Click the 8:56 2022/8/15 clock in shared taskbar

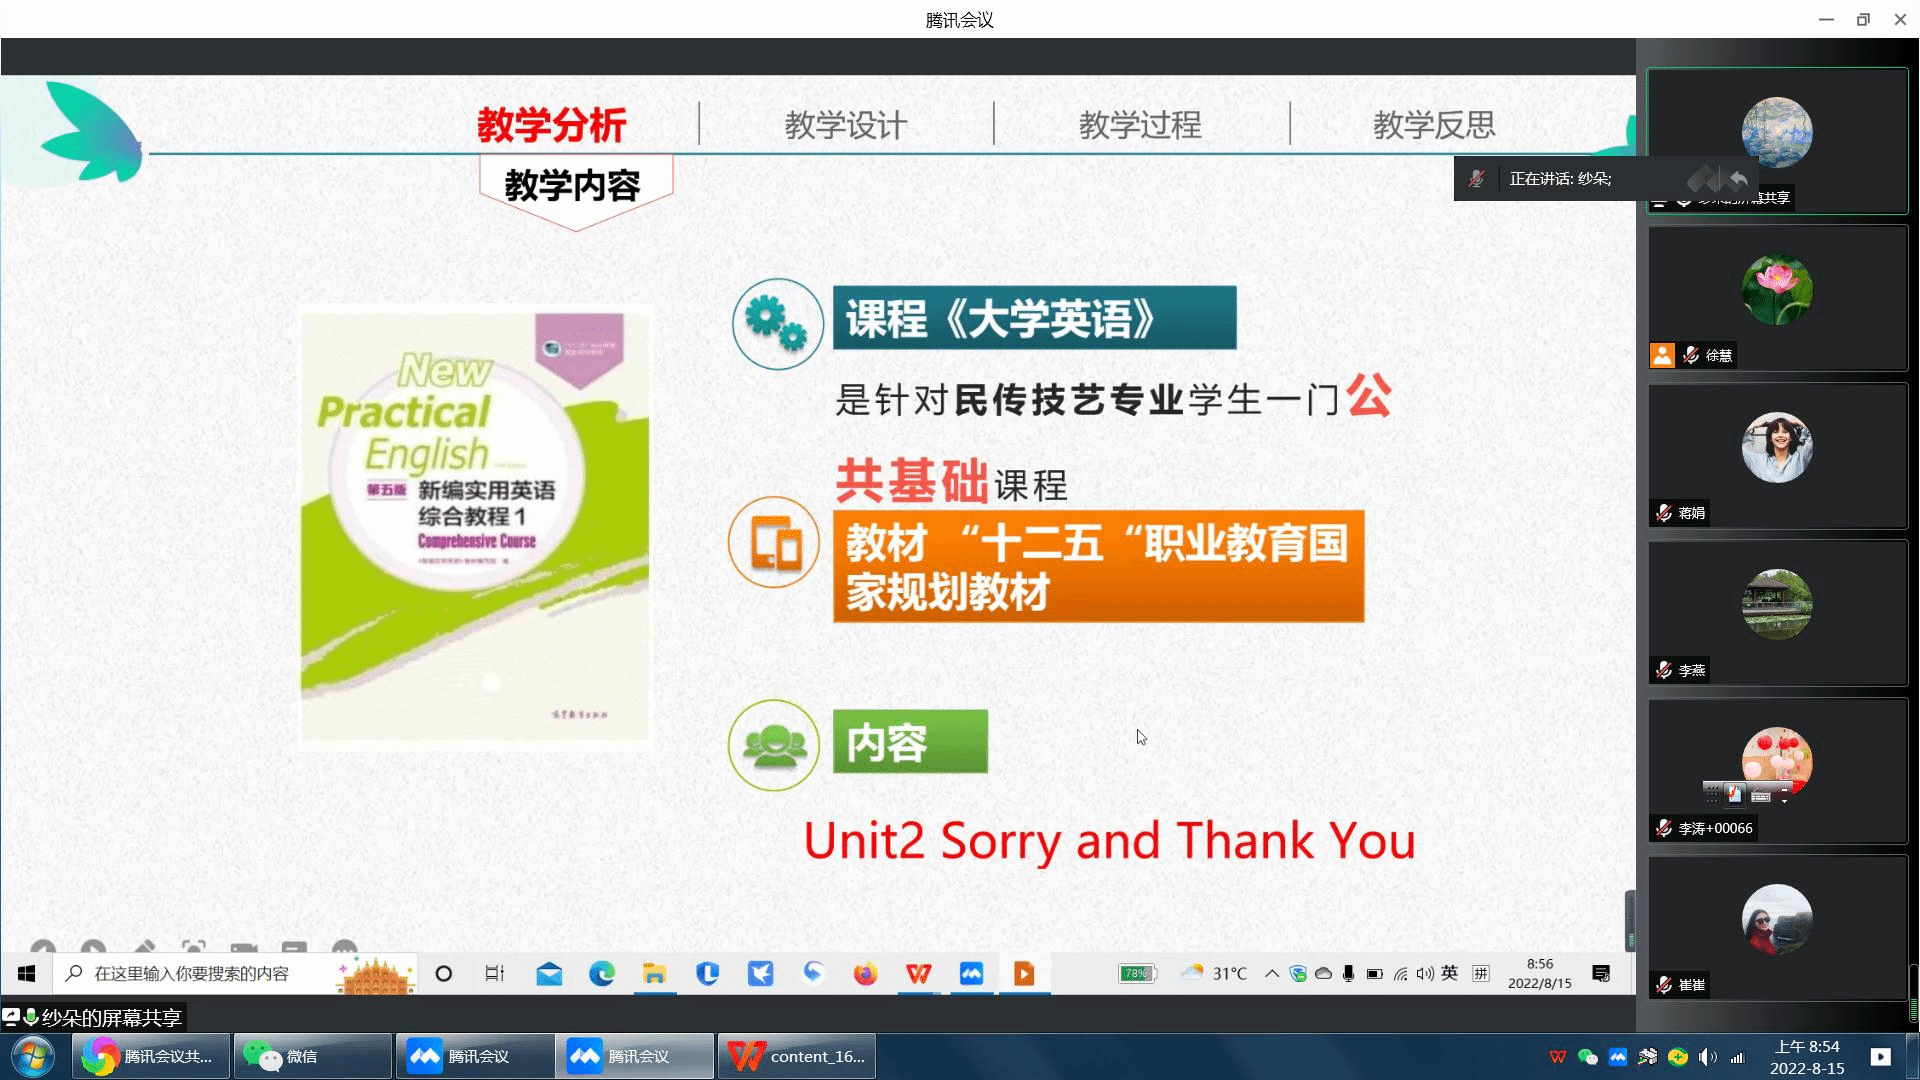coord(1540,973)
